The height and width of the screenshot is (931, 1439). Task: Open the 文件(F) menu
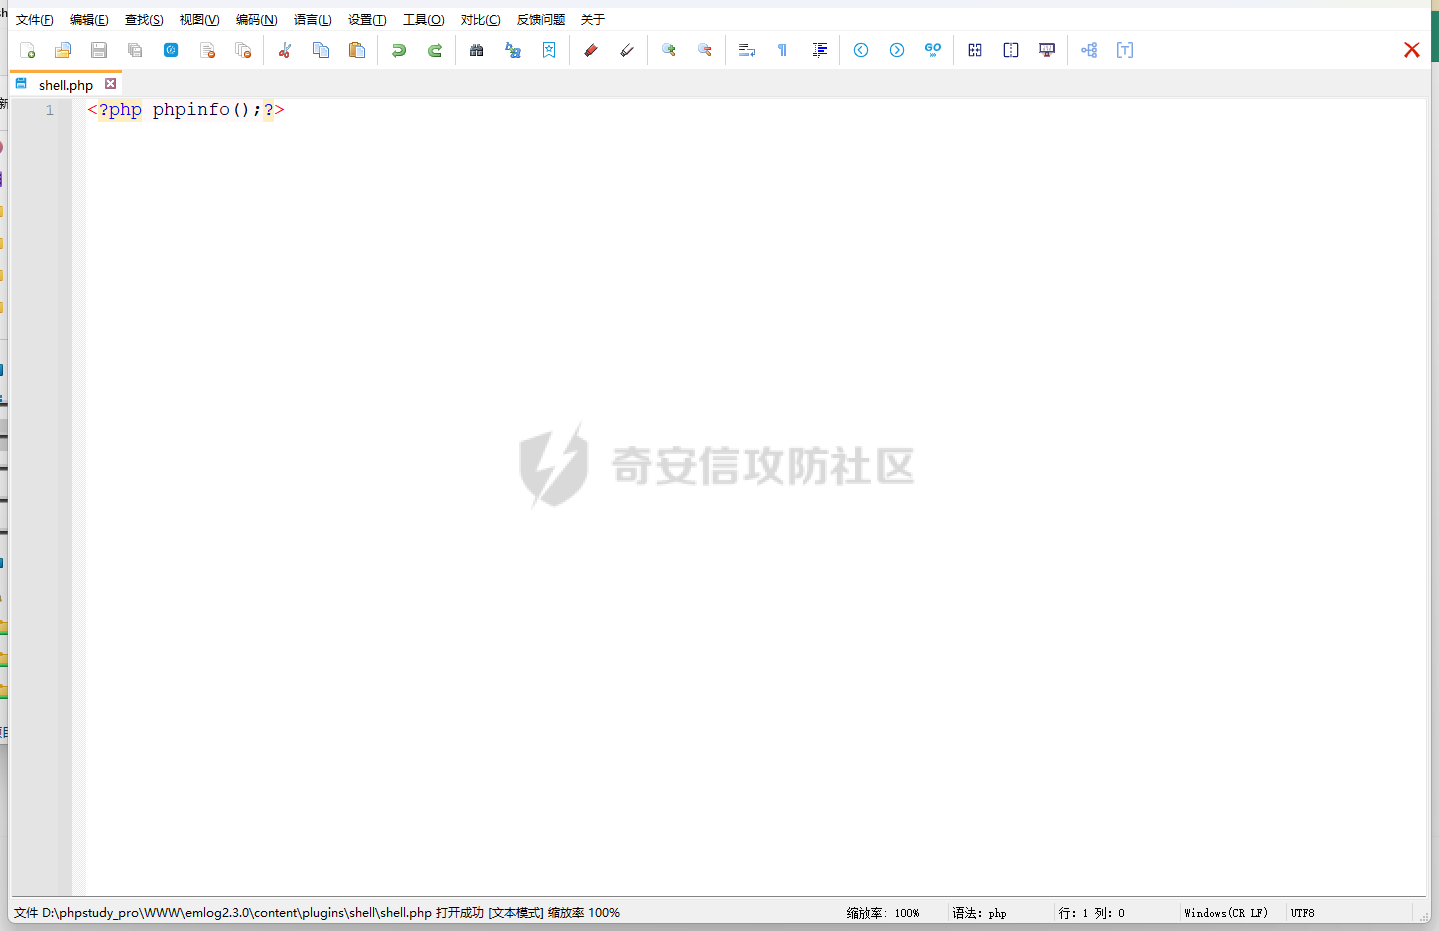(35, 20)
